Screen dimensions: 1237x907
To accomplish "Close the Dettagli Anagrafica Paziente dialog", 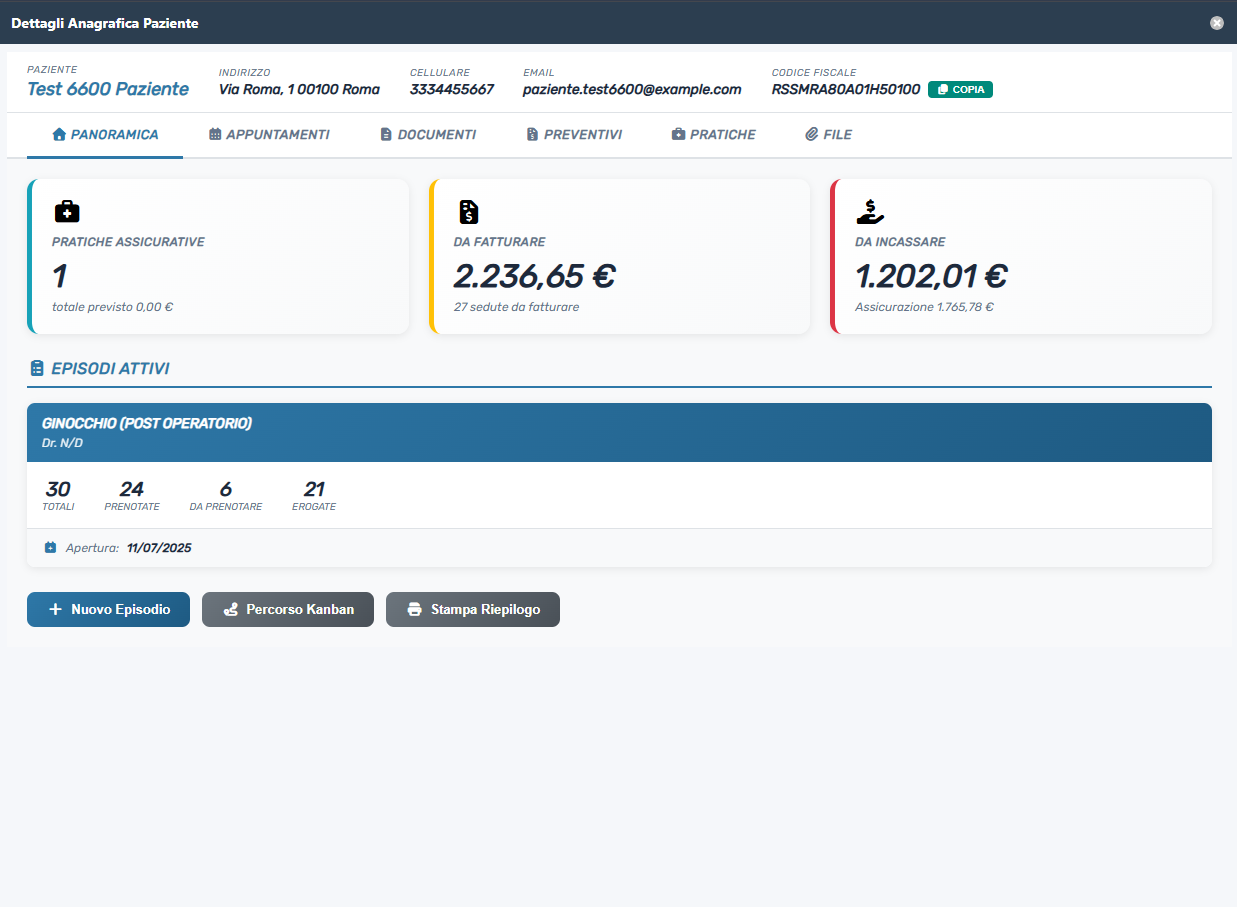I will point(1216,23).
